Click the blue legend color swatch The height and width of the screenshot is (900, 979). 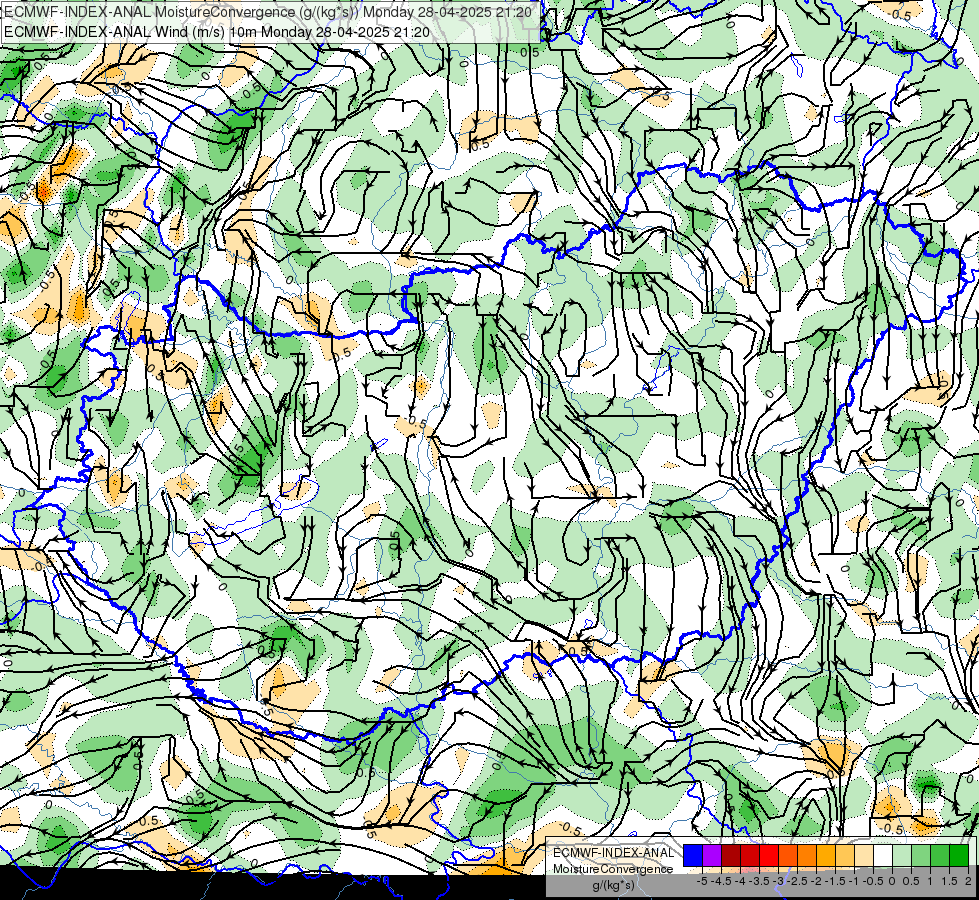[693, 855]
